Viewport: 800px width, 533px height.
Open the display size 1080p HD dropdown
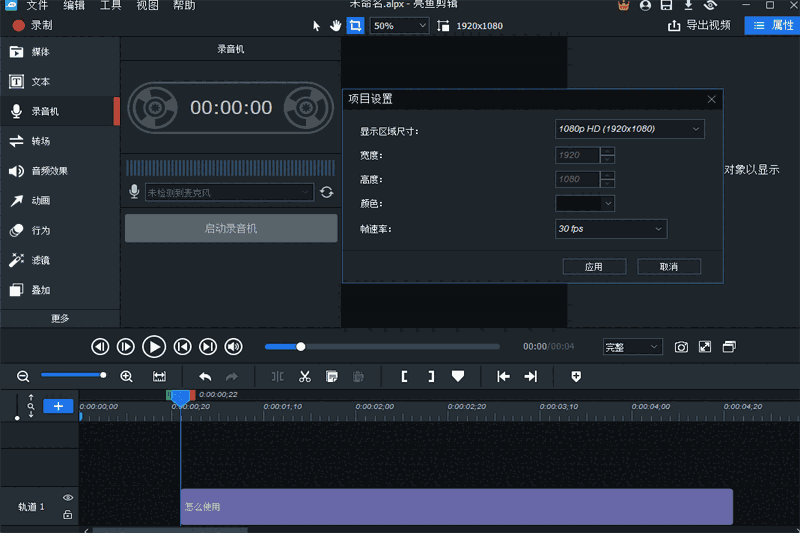coord(629,129)
